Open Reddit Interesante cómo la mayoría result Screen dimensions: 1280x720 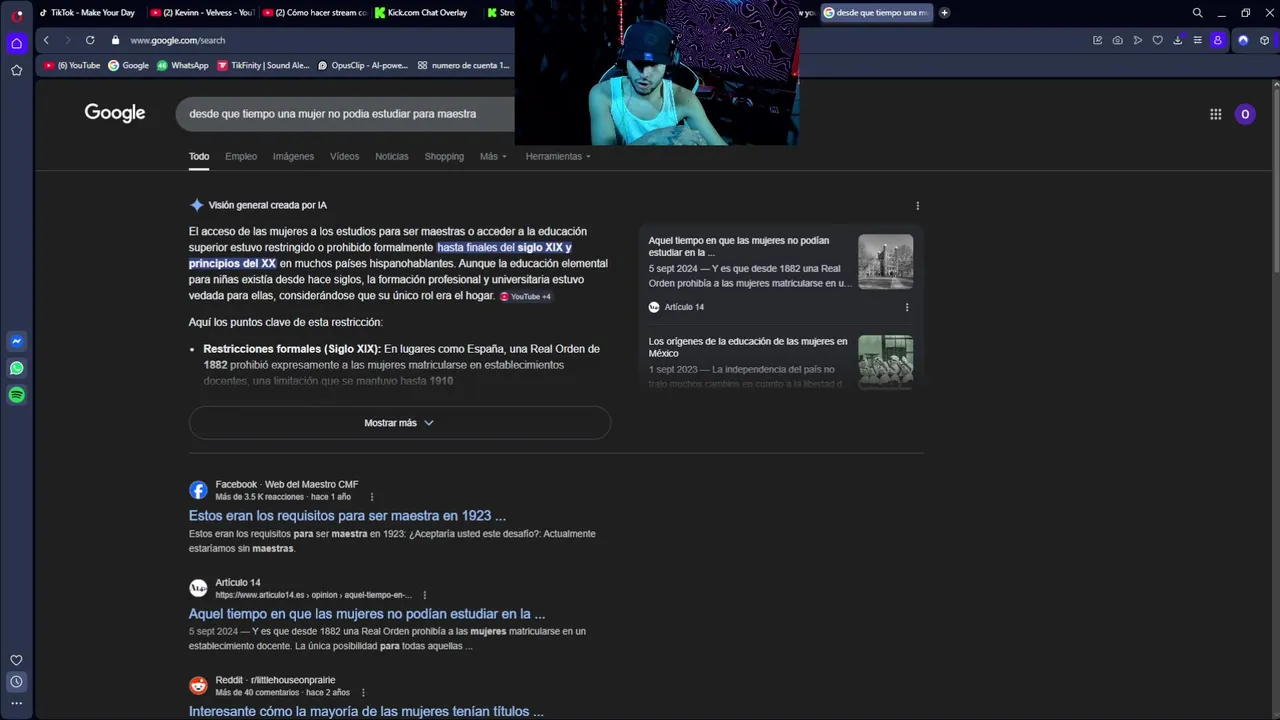(366, 711)
